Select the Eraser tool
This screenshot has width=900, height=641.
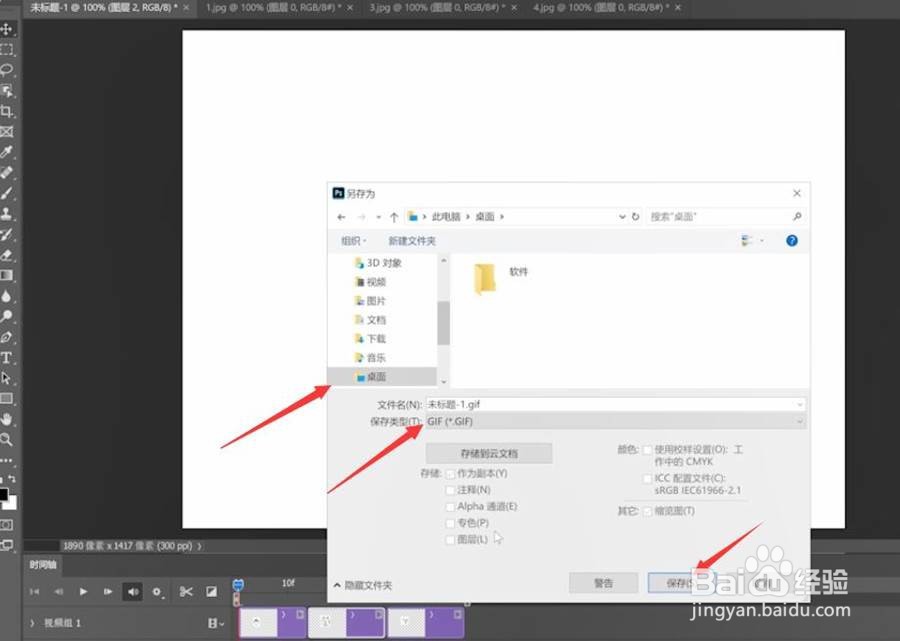click(x=7, y=255)
